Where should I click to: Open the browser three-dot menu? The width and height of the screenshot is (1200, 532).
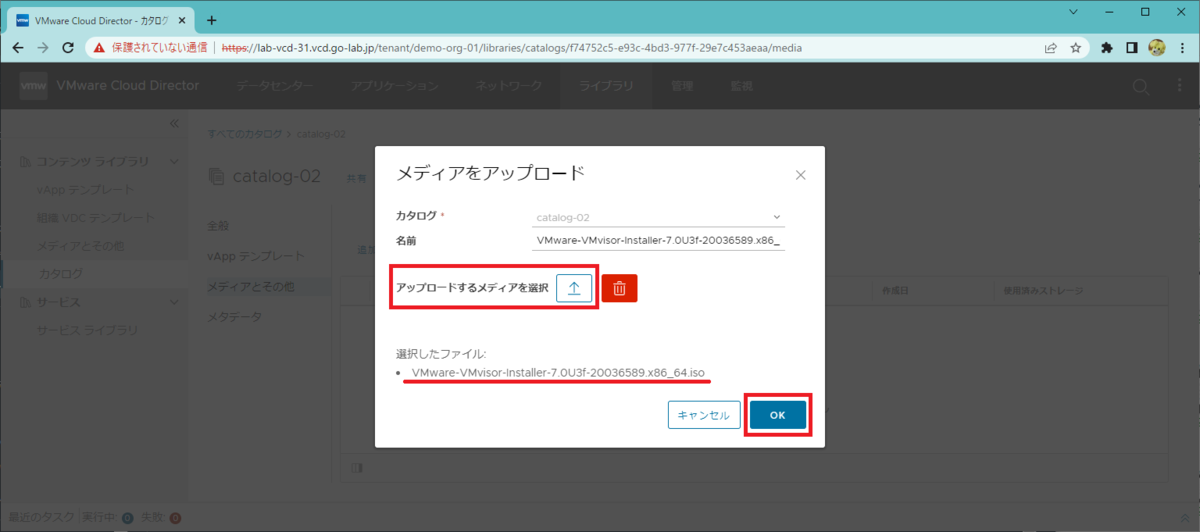(x=1182, y=47)
